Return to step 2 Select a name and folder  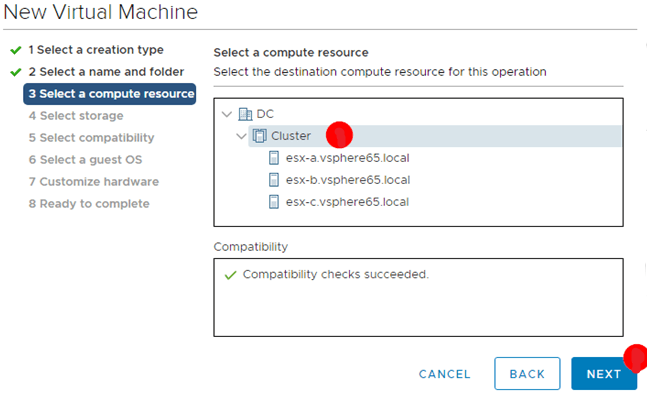106,72
